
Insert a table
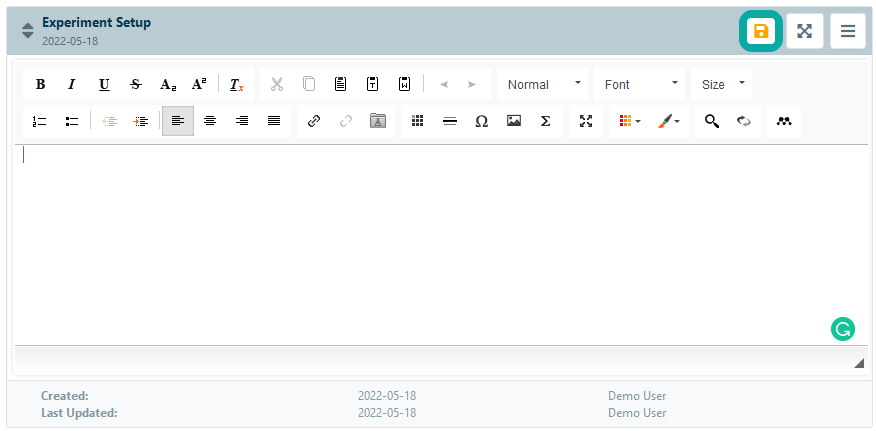[x=418, y=121]
